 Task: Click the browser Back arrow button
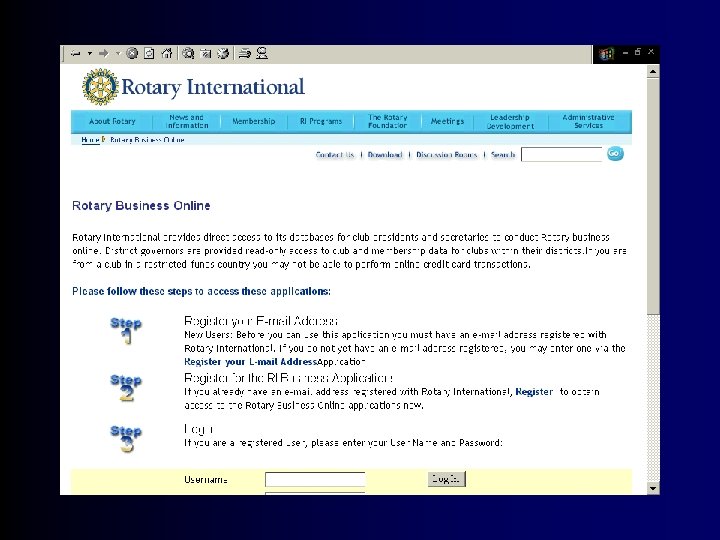pos(76,54)
